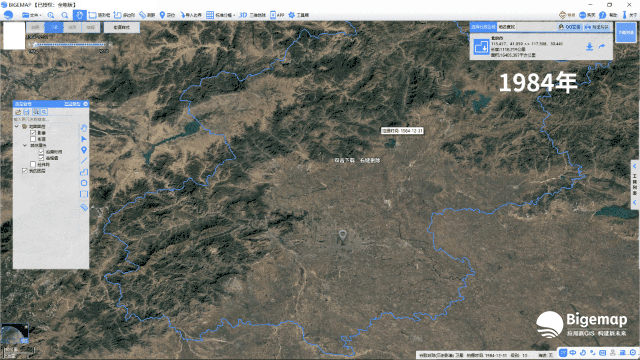640x360 pixels.
Task: Select the flag marker tool in layer panel
Action: click(84, 139)
